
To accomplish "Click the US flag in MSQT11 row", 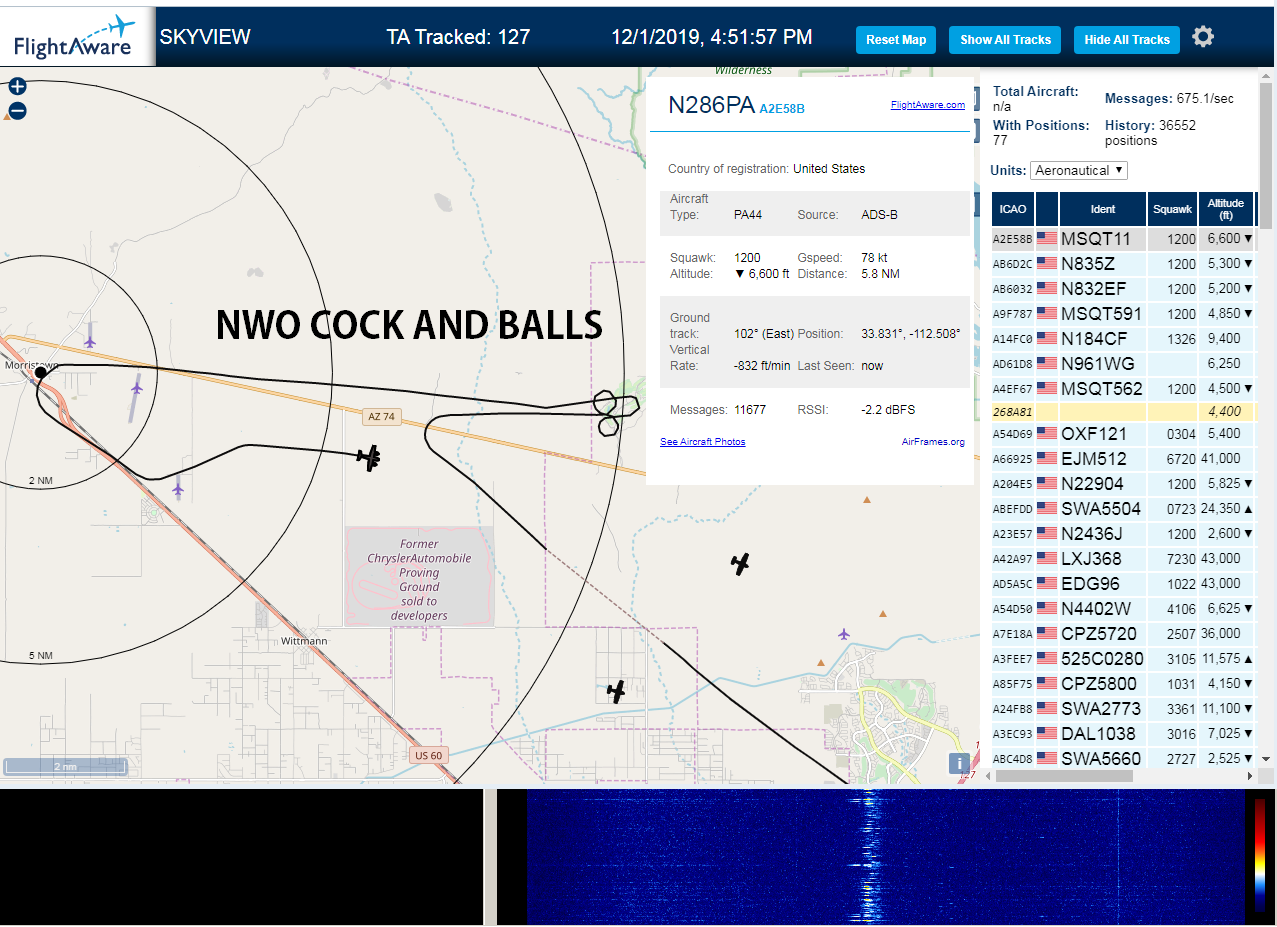I will pos(1047,238).
